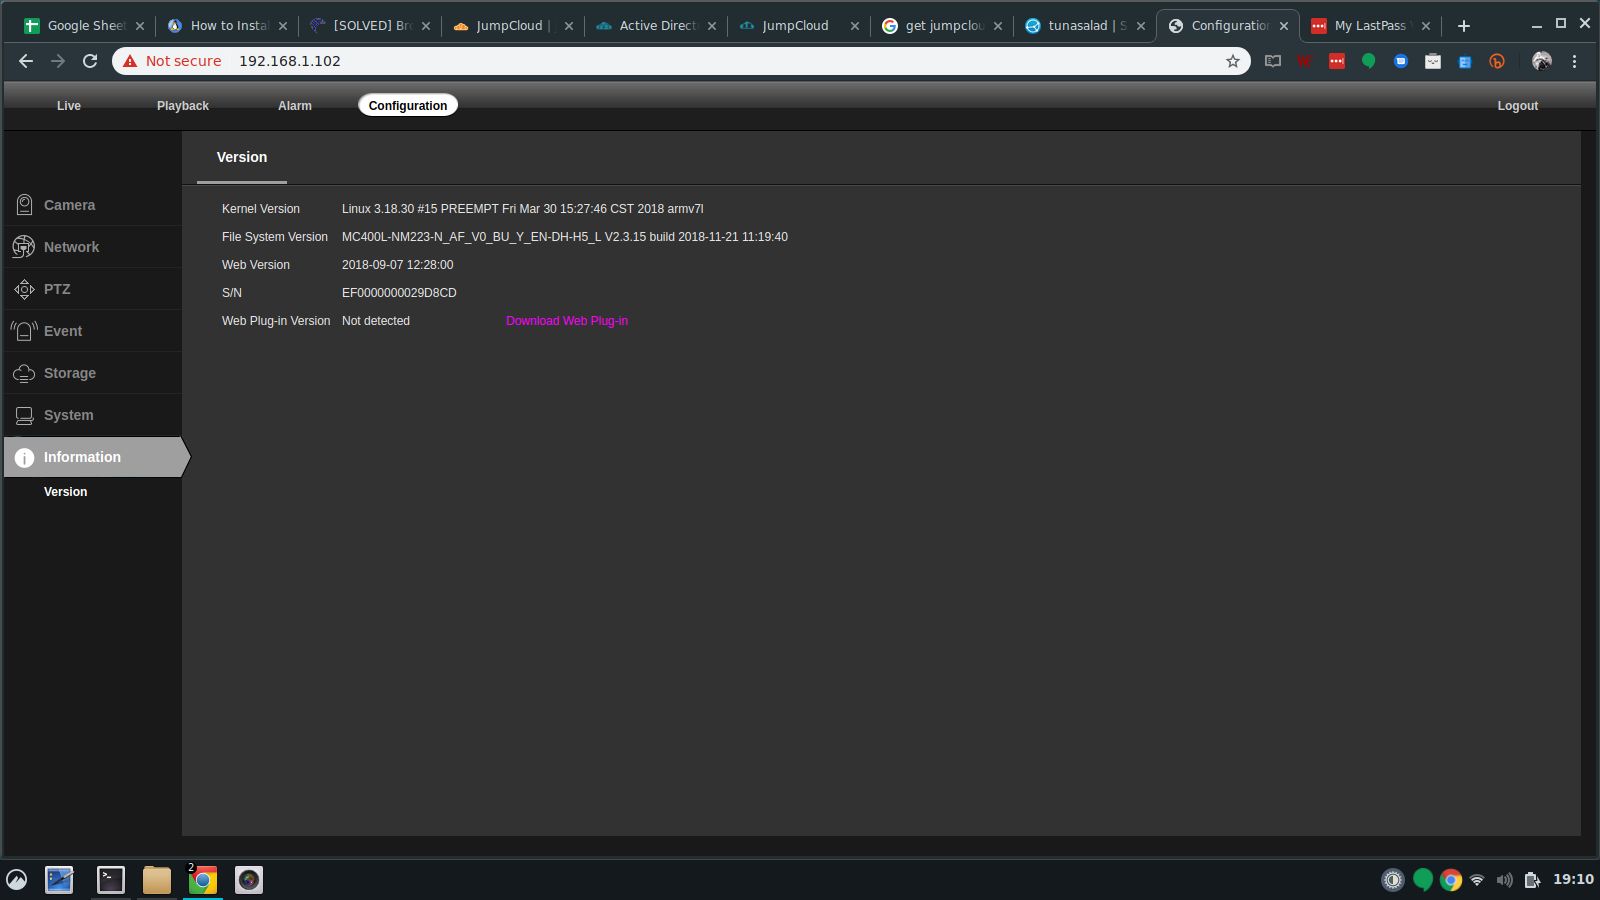
Task: Click the Event alarm icon
Action: (x=24, y=331)
